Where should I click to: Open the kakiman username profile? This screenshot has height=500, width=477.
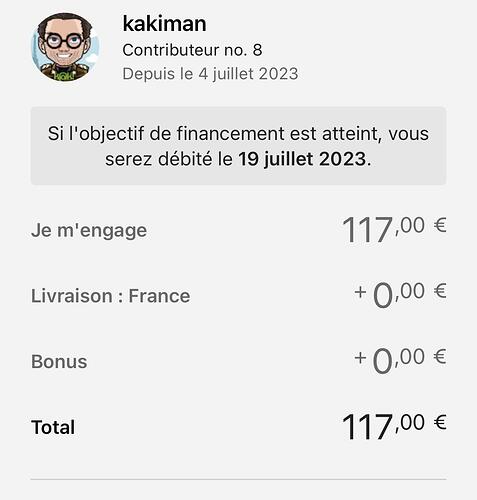pyautogui.click(x=164, y=24)
